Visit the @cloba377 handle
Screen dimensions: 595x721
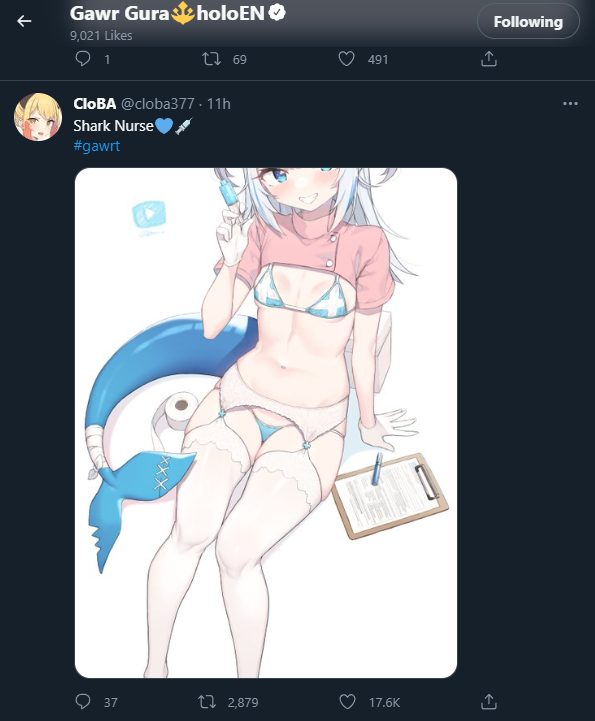[158, 104]
